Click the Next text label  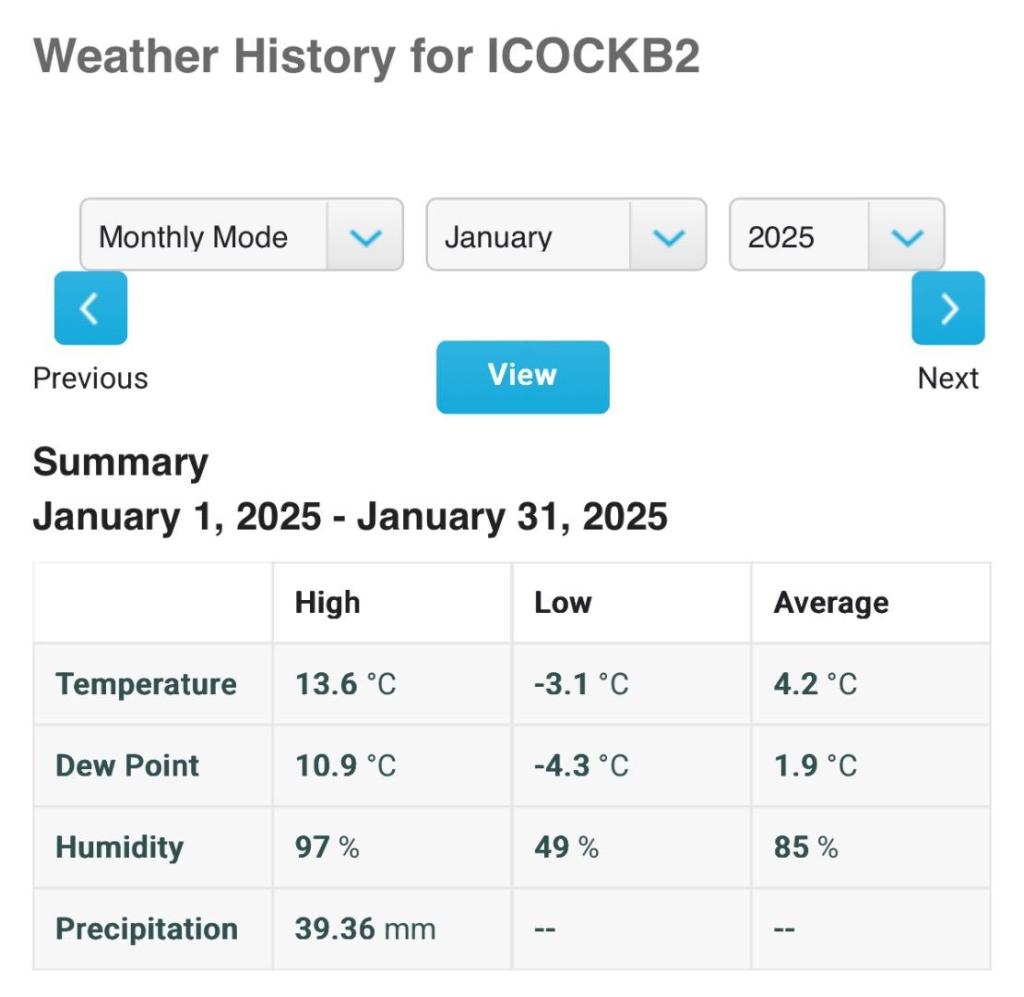point(947,378)
